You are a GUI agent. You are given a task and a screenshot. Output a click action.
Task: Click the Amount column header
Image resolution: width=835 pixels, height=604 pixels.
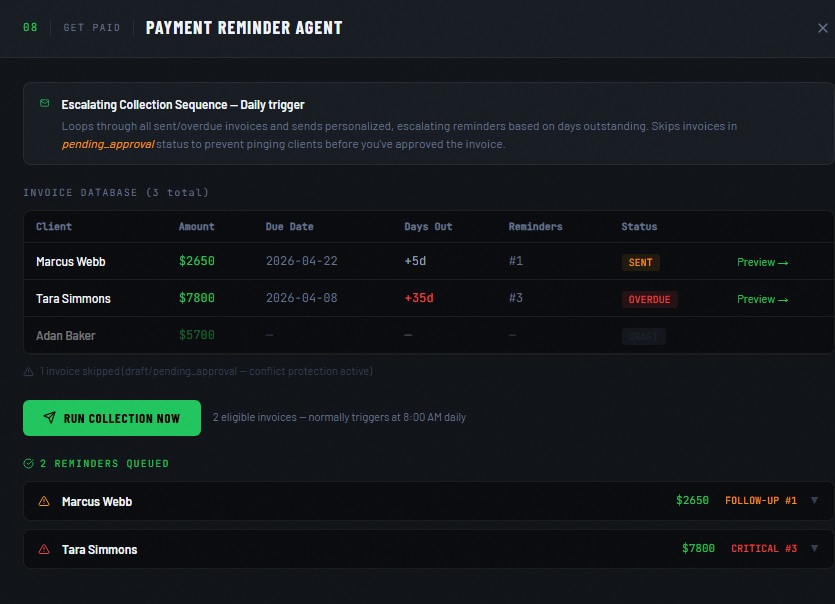(x=196, y=226)
